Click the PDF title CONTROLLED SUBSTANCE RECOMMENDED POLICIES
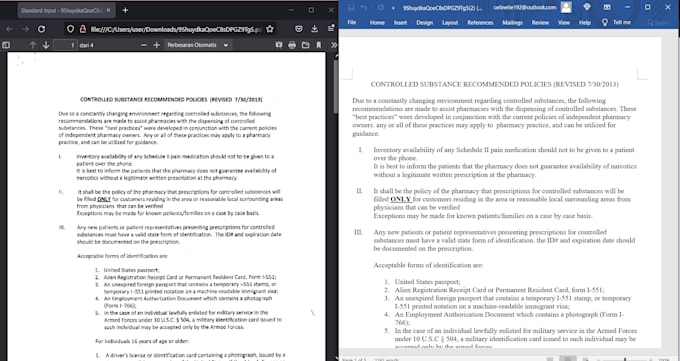This screenshot has width=680, height=361. [x=171, y=99]
